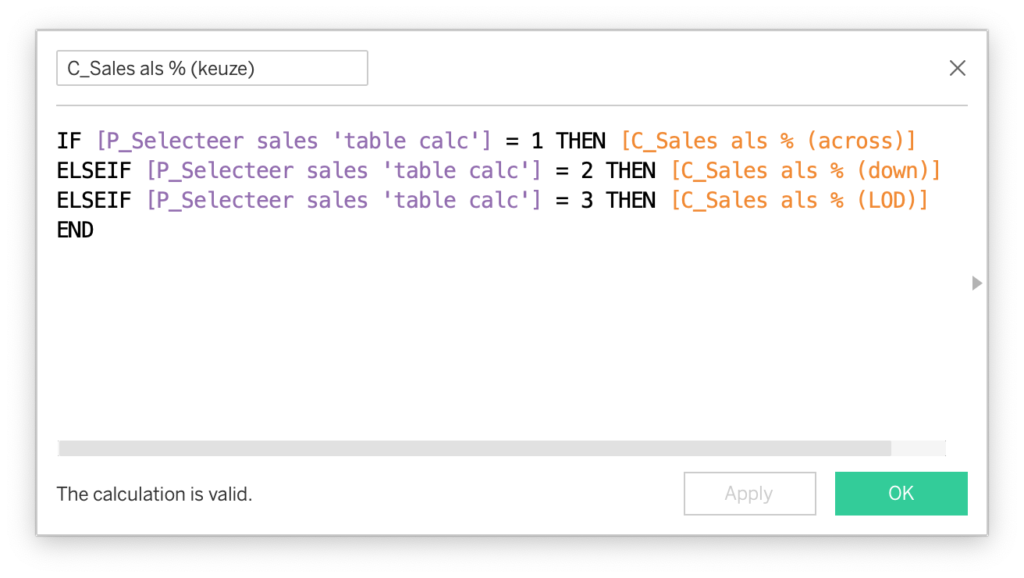1024x578 pixels.
Task: Click the number 3 in the formula
Action: coord(587,200)
